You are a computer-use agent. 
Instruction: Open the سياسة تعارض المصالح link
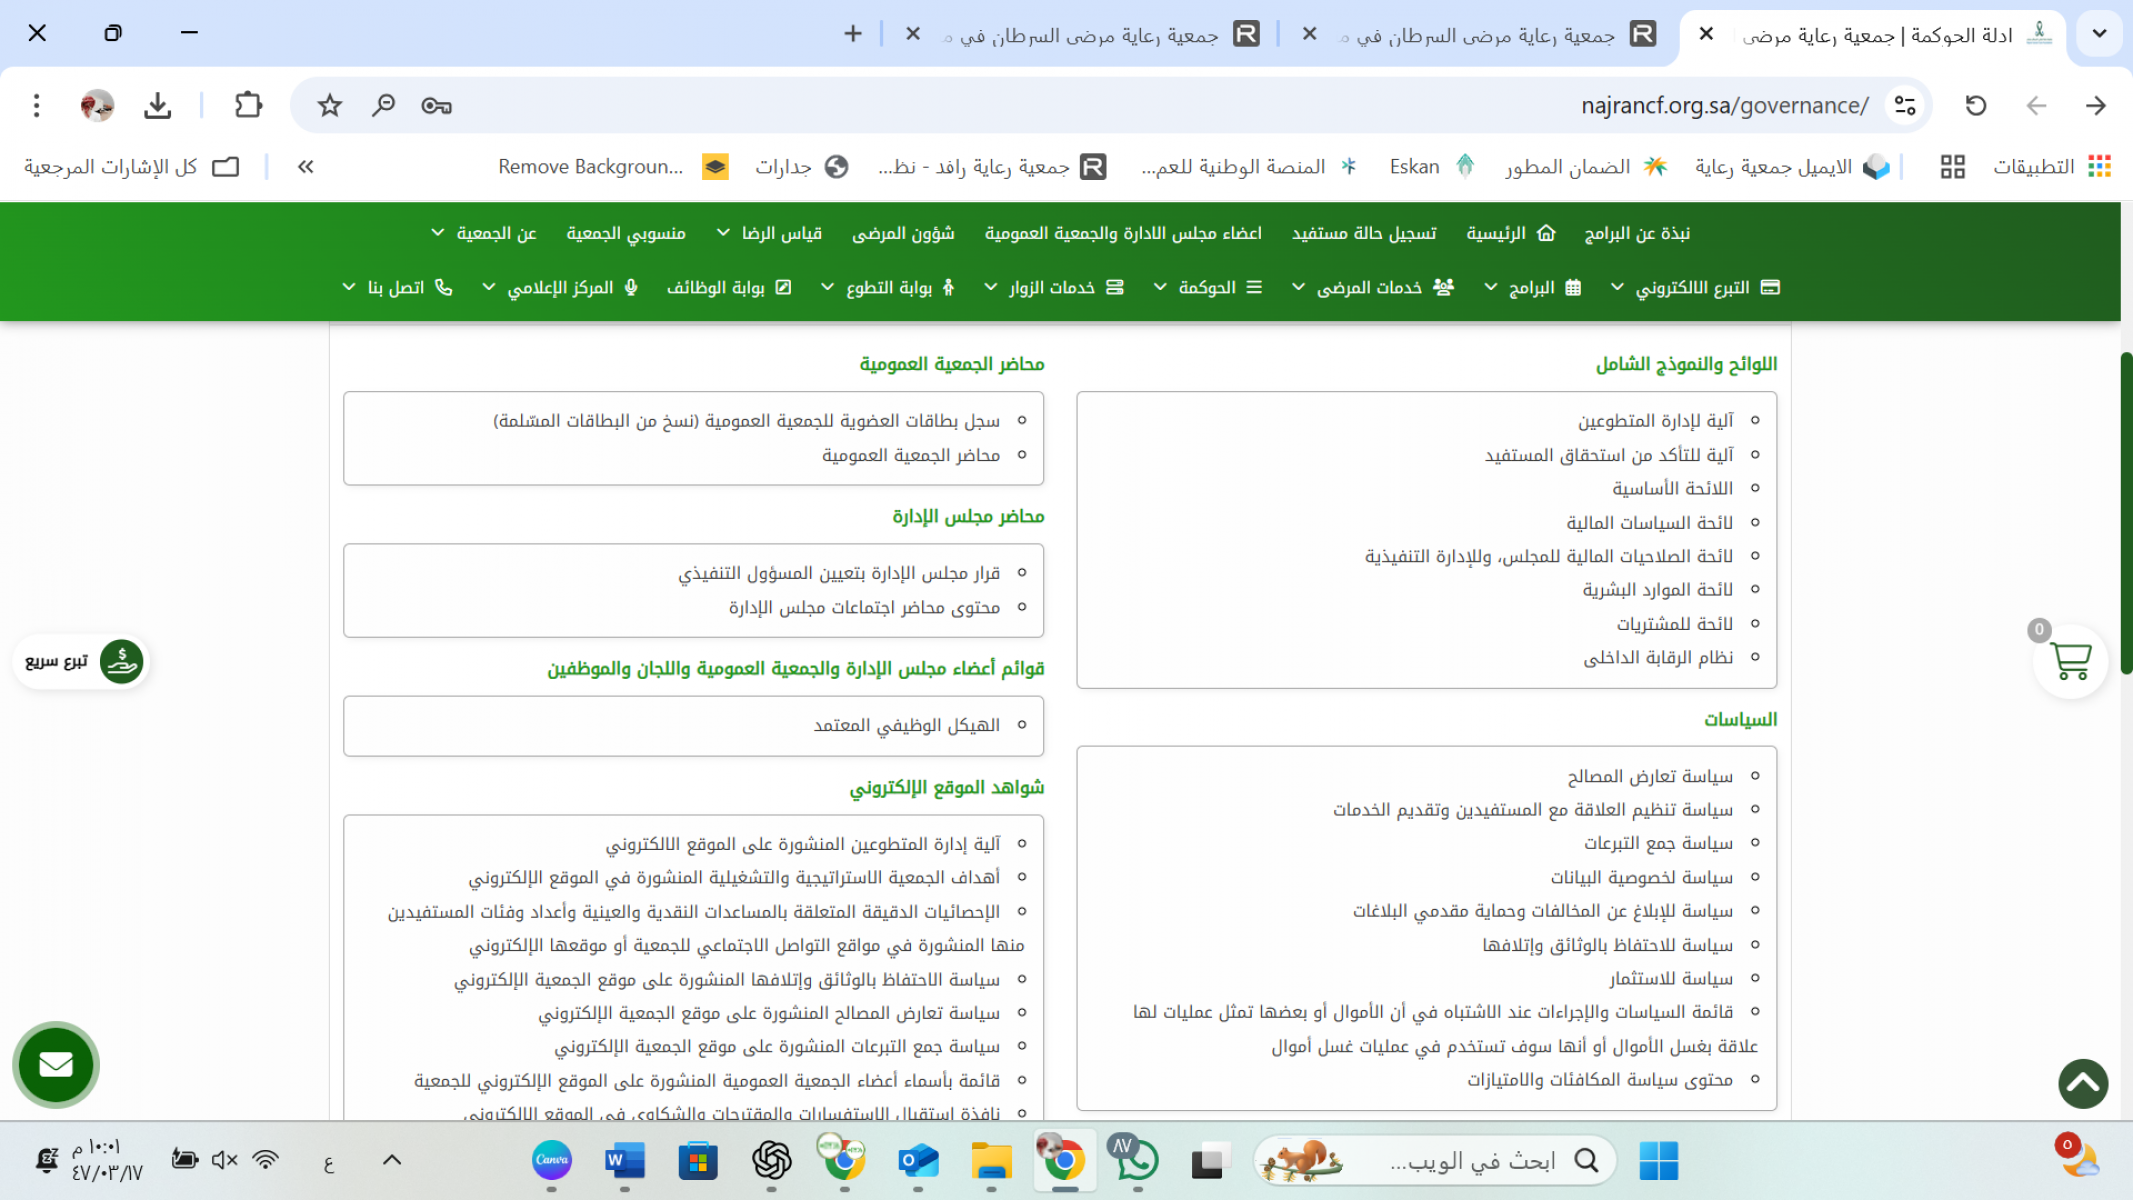point(1649,776)
